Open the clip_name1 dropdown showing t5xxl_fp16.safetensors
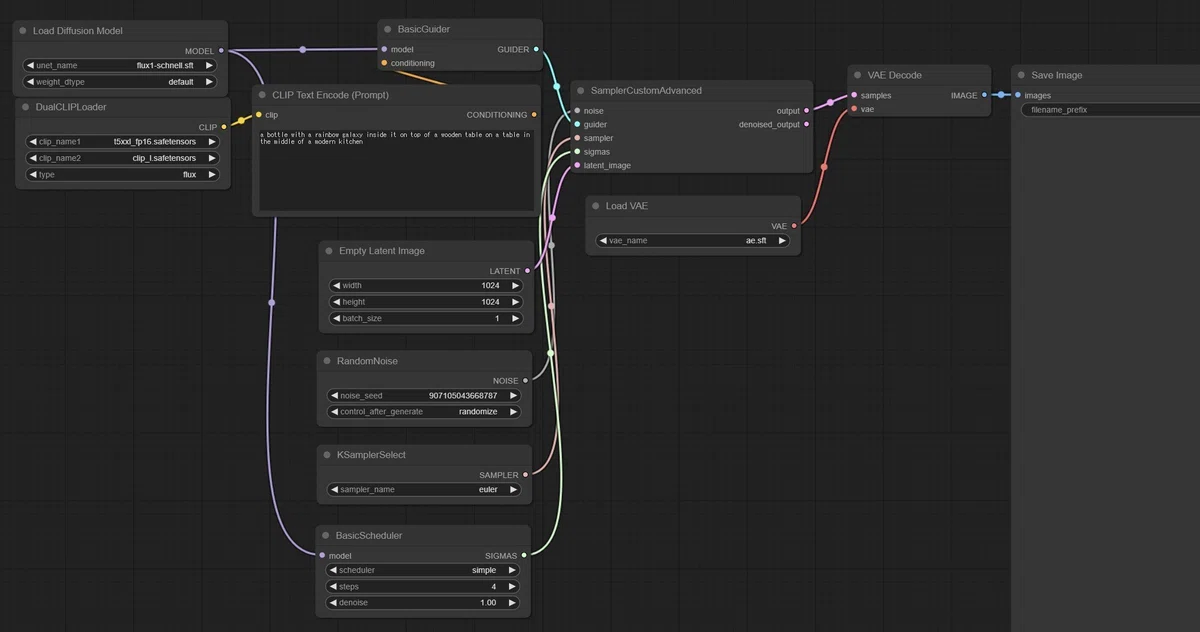 coord(122,142)
